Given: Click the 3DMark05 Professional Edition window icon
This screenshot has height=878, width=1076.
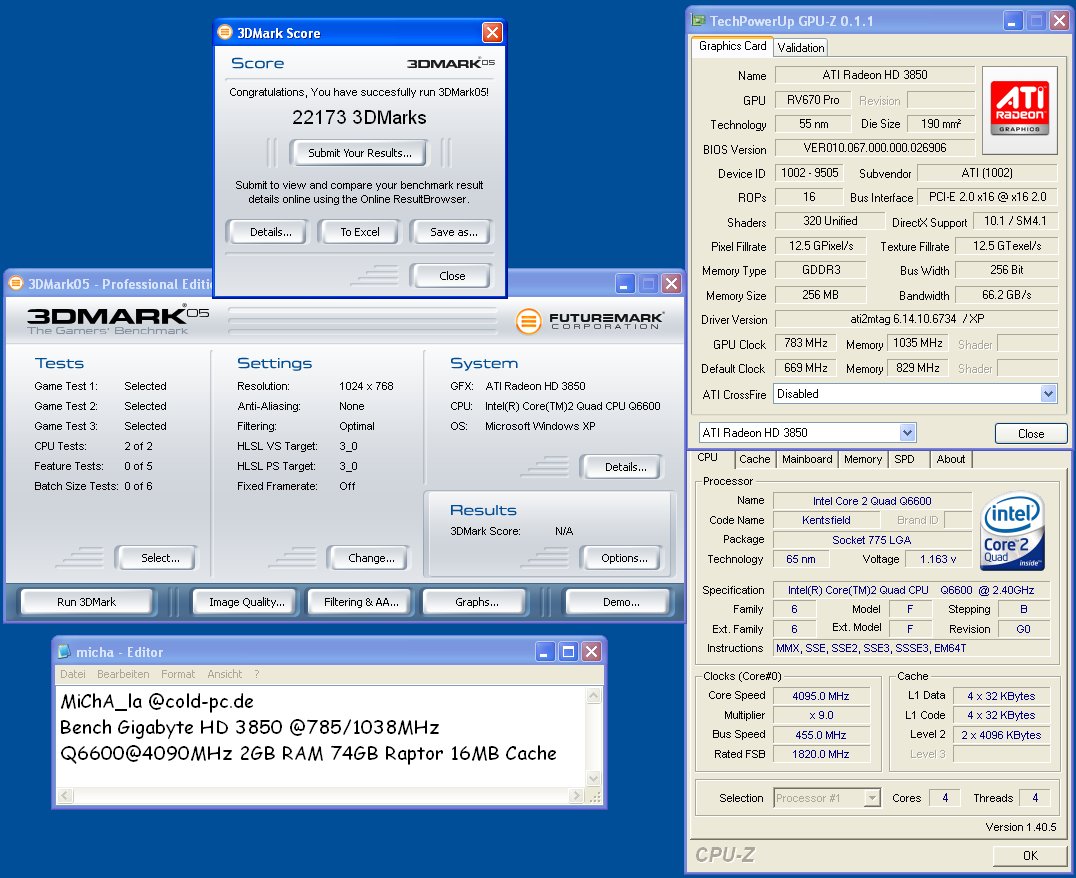Looking at the screenshot, I should (x=15, y=284).
